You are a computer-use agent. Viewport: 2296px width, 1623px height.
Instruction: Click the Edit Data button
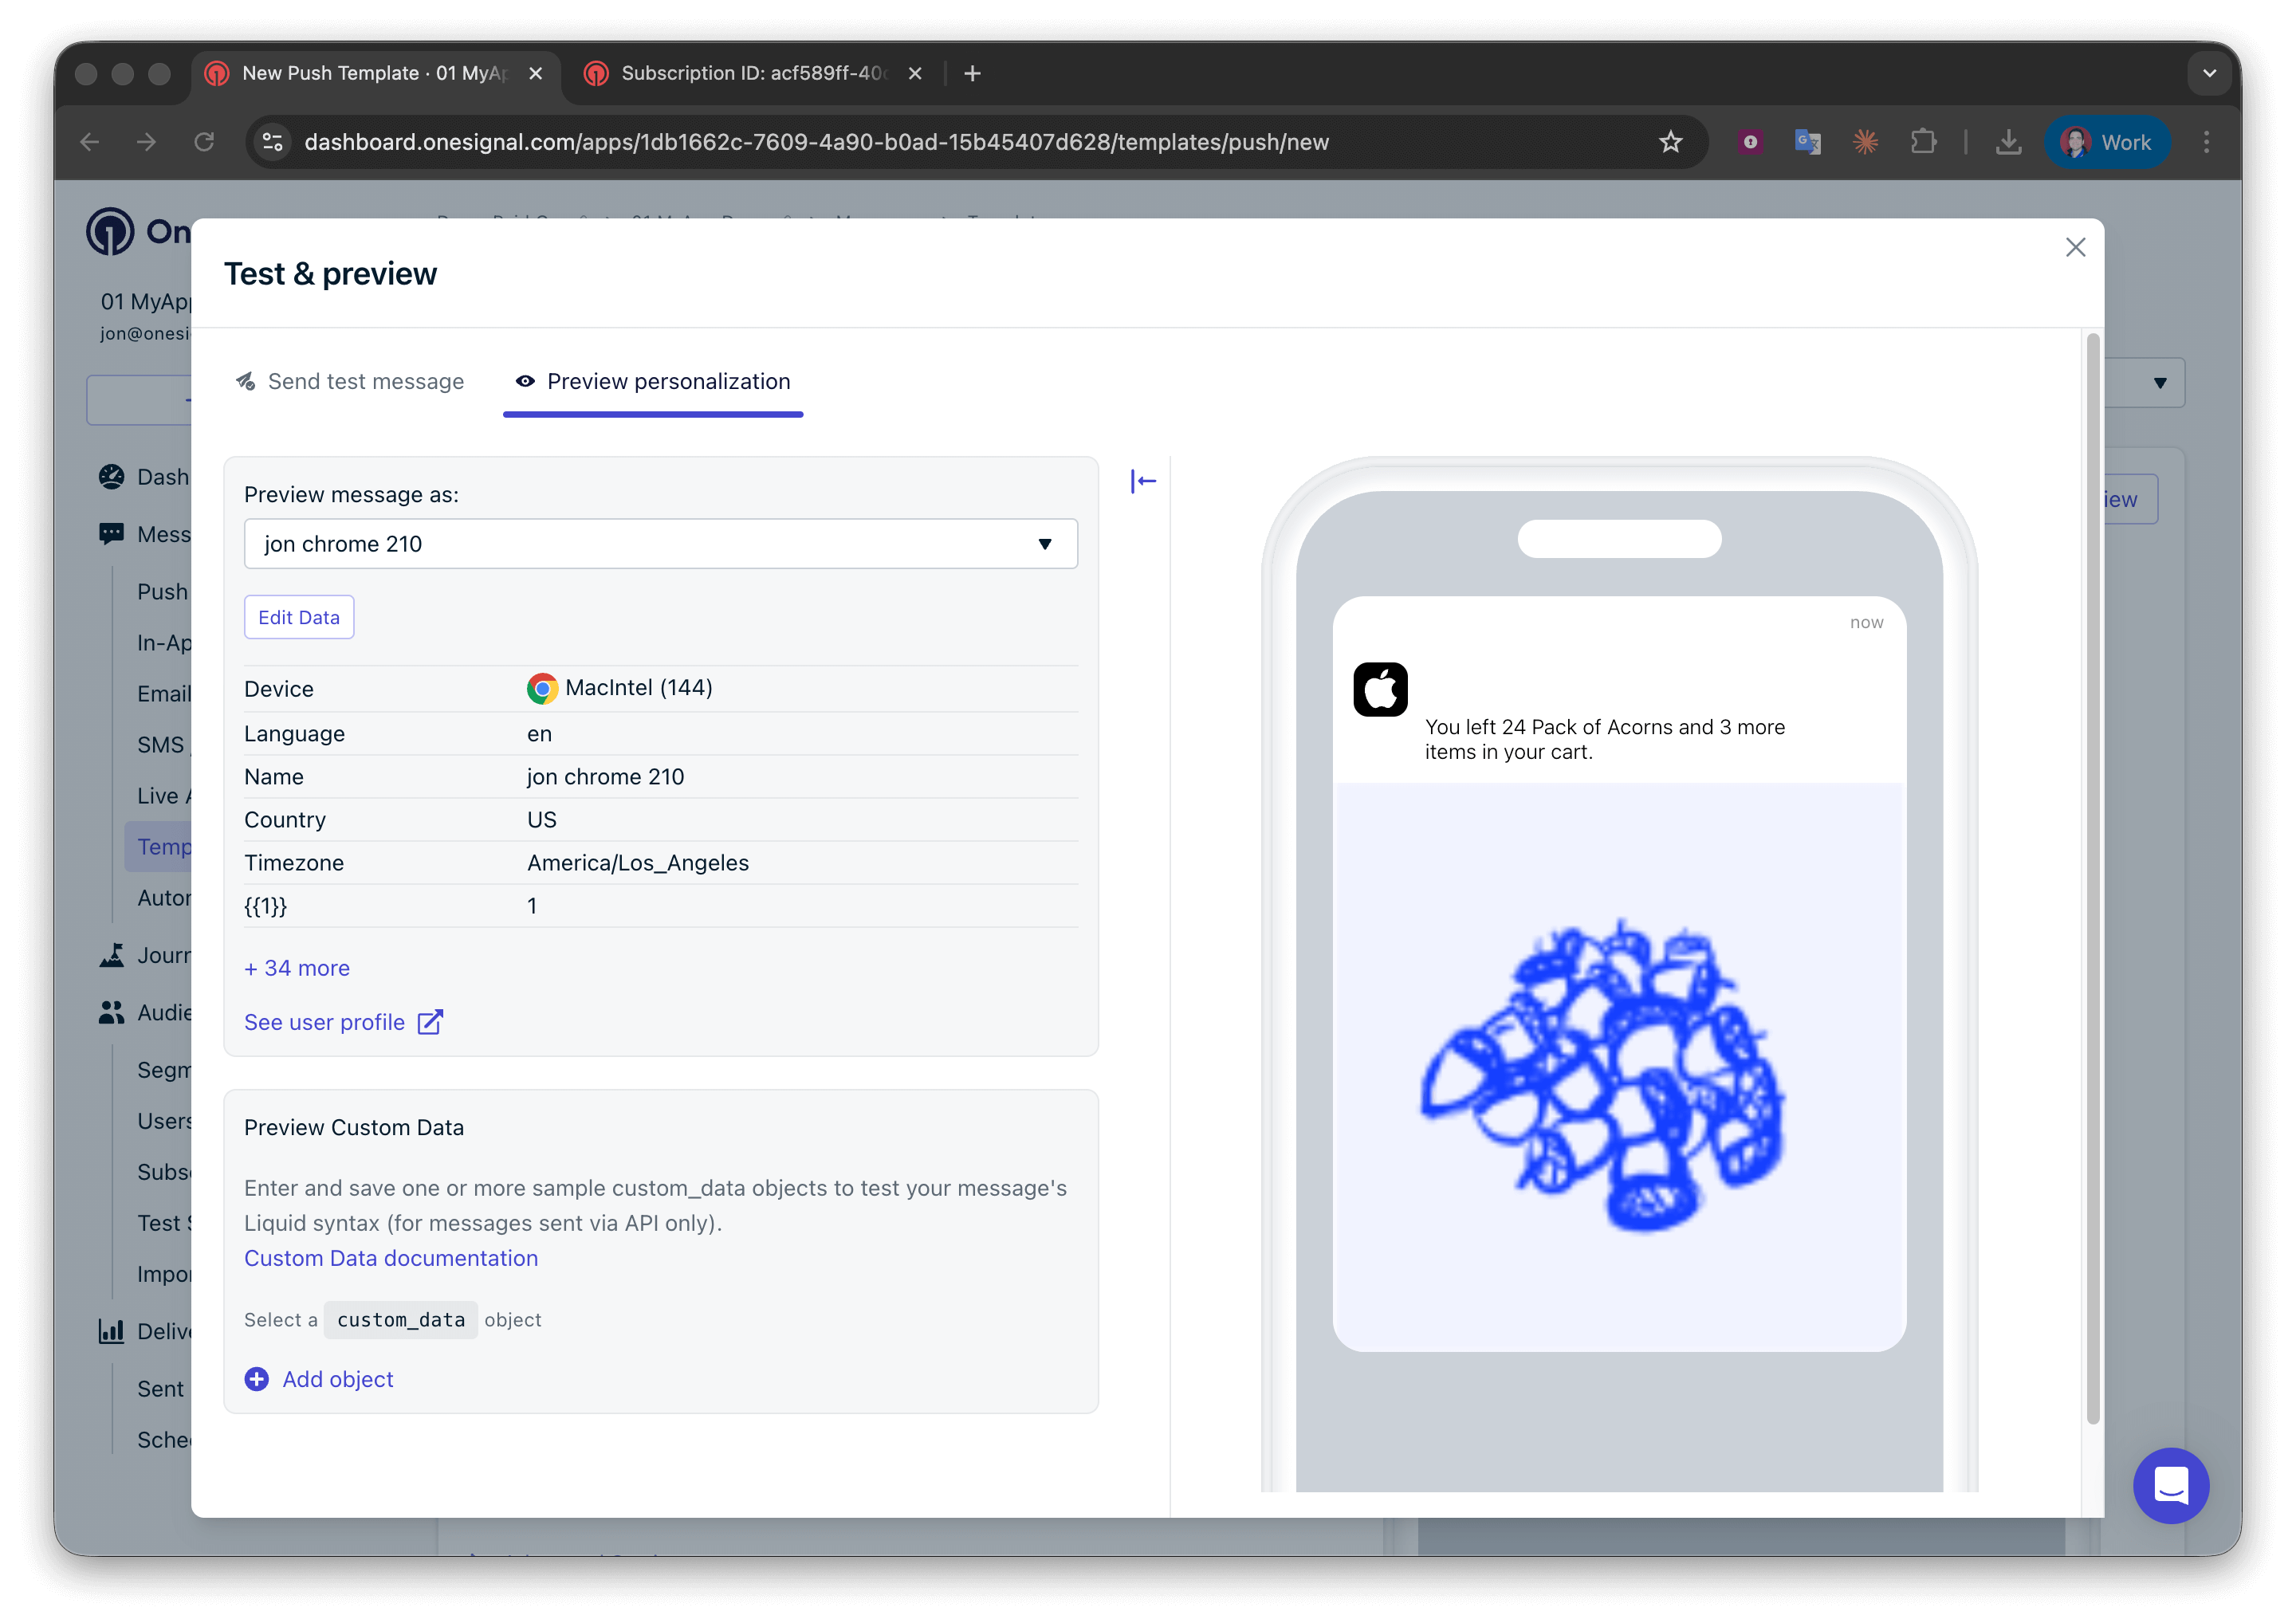click(x=299, y=617)
